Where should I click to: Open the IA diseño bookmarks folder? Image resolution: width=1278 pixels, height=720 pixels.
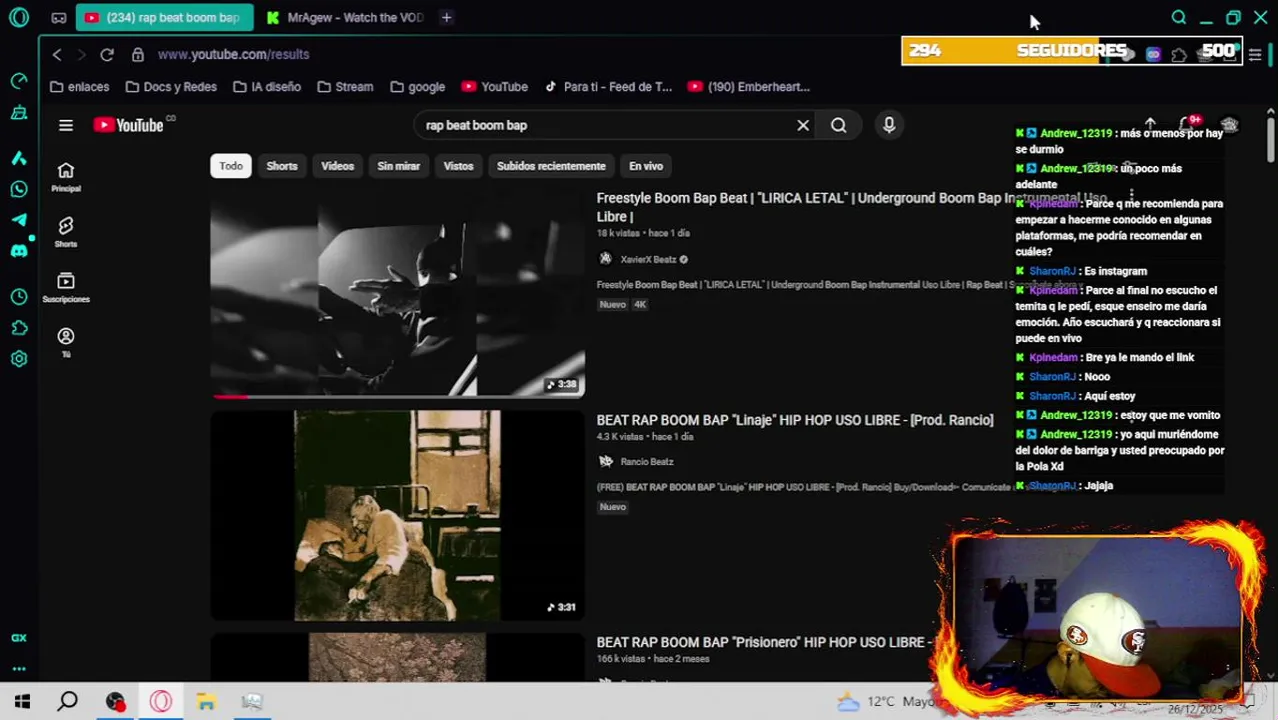click(x=266, y=87)
